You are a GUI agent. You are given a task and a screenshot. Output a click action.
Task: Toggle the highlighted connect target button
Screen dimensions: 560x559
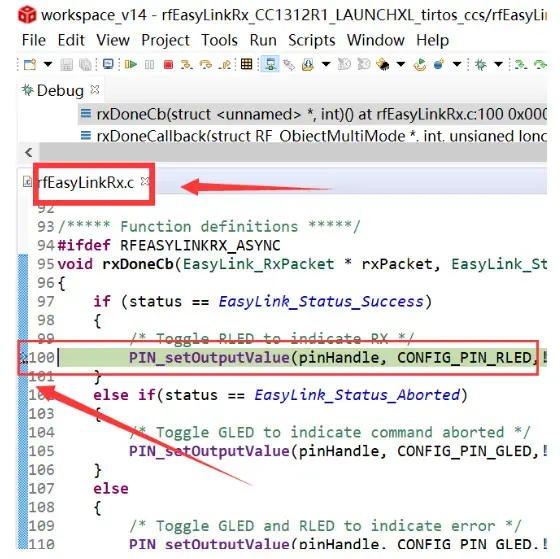click(x=270, y=64)
